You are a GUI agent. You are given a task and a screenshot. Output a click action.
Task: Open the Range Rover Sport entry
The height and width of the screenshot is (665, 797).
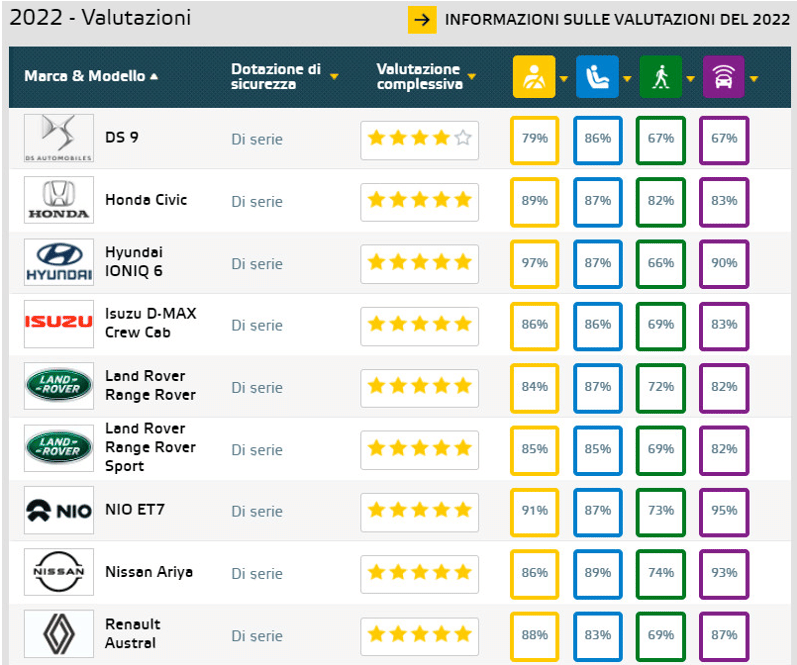tap(150, 447)
